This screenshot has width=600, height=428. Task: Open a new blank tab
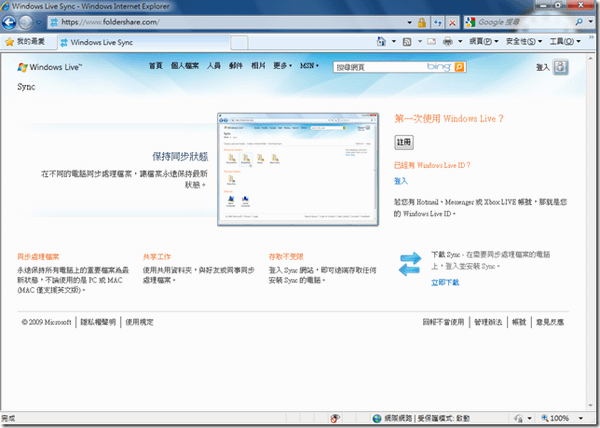pyautogui.click(x=239, y=42)
